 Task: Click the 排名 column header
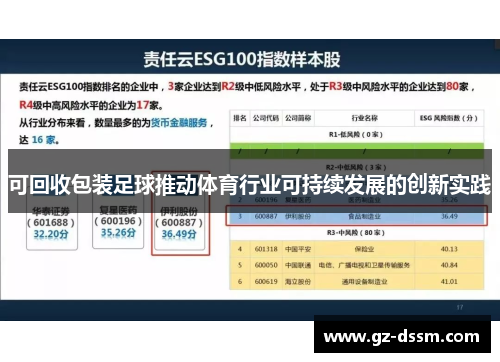click(x=240, y=118)
